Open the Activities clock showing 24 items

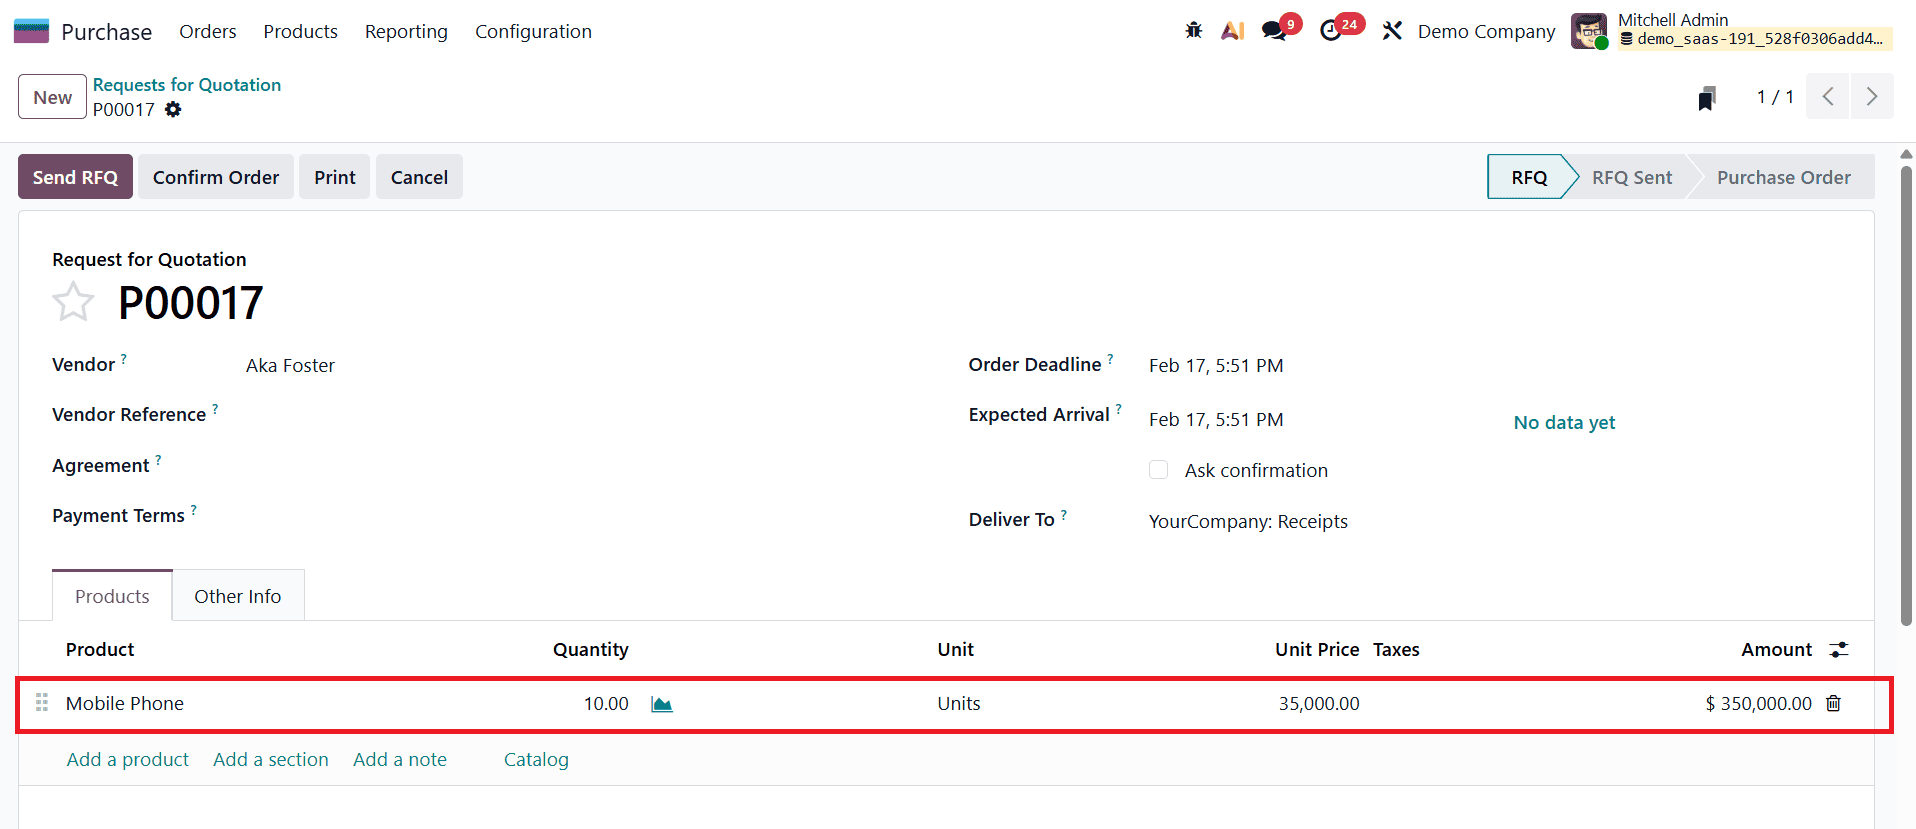click(1332, 31)
